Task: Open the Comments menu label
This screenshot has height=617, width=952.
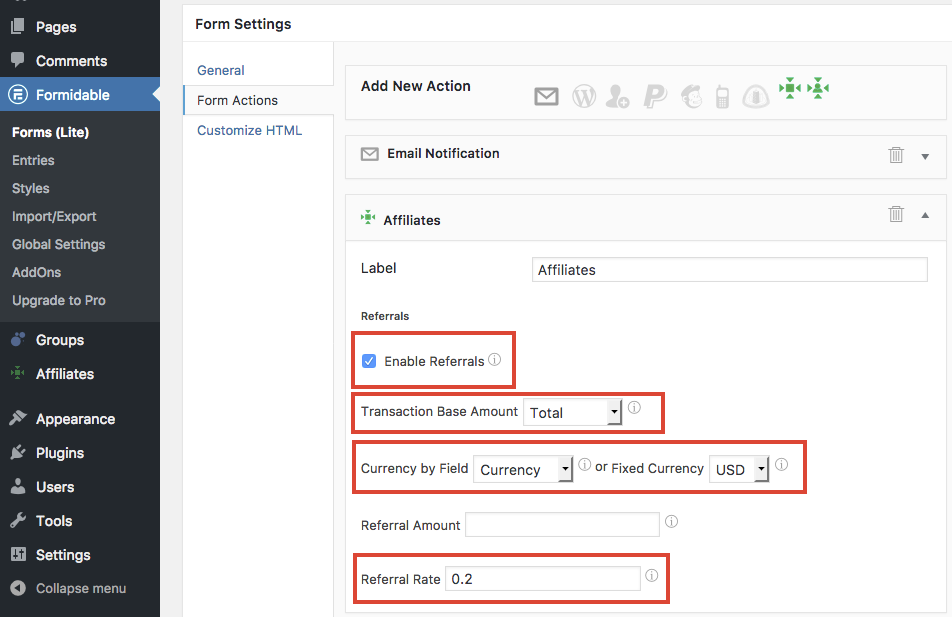Action: (71, 61)
